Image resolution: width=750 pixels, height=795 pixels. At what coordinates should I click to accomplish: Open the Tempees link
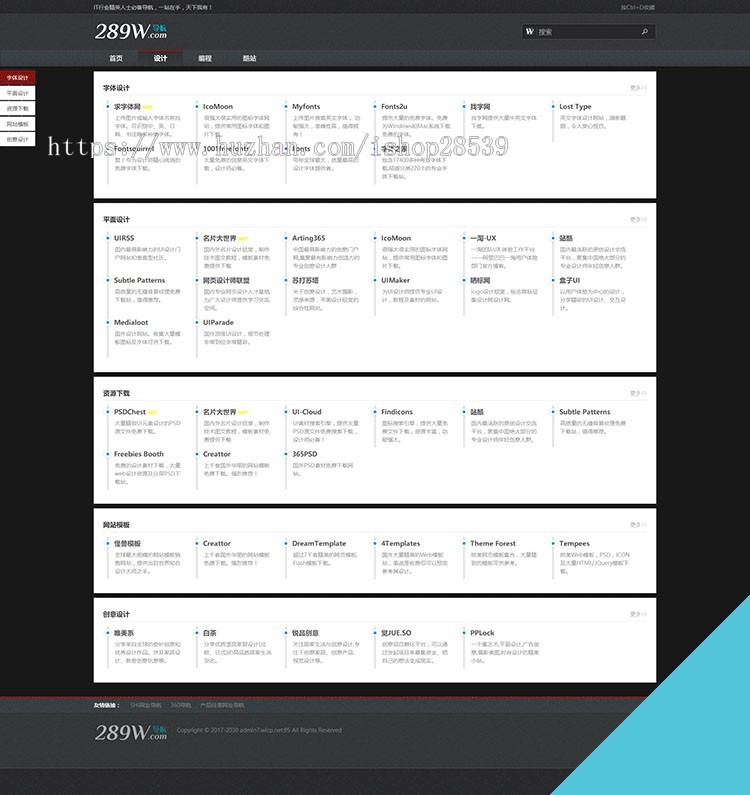574,543
